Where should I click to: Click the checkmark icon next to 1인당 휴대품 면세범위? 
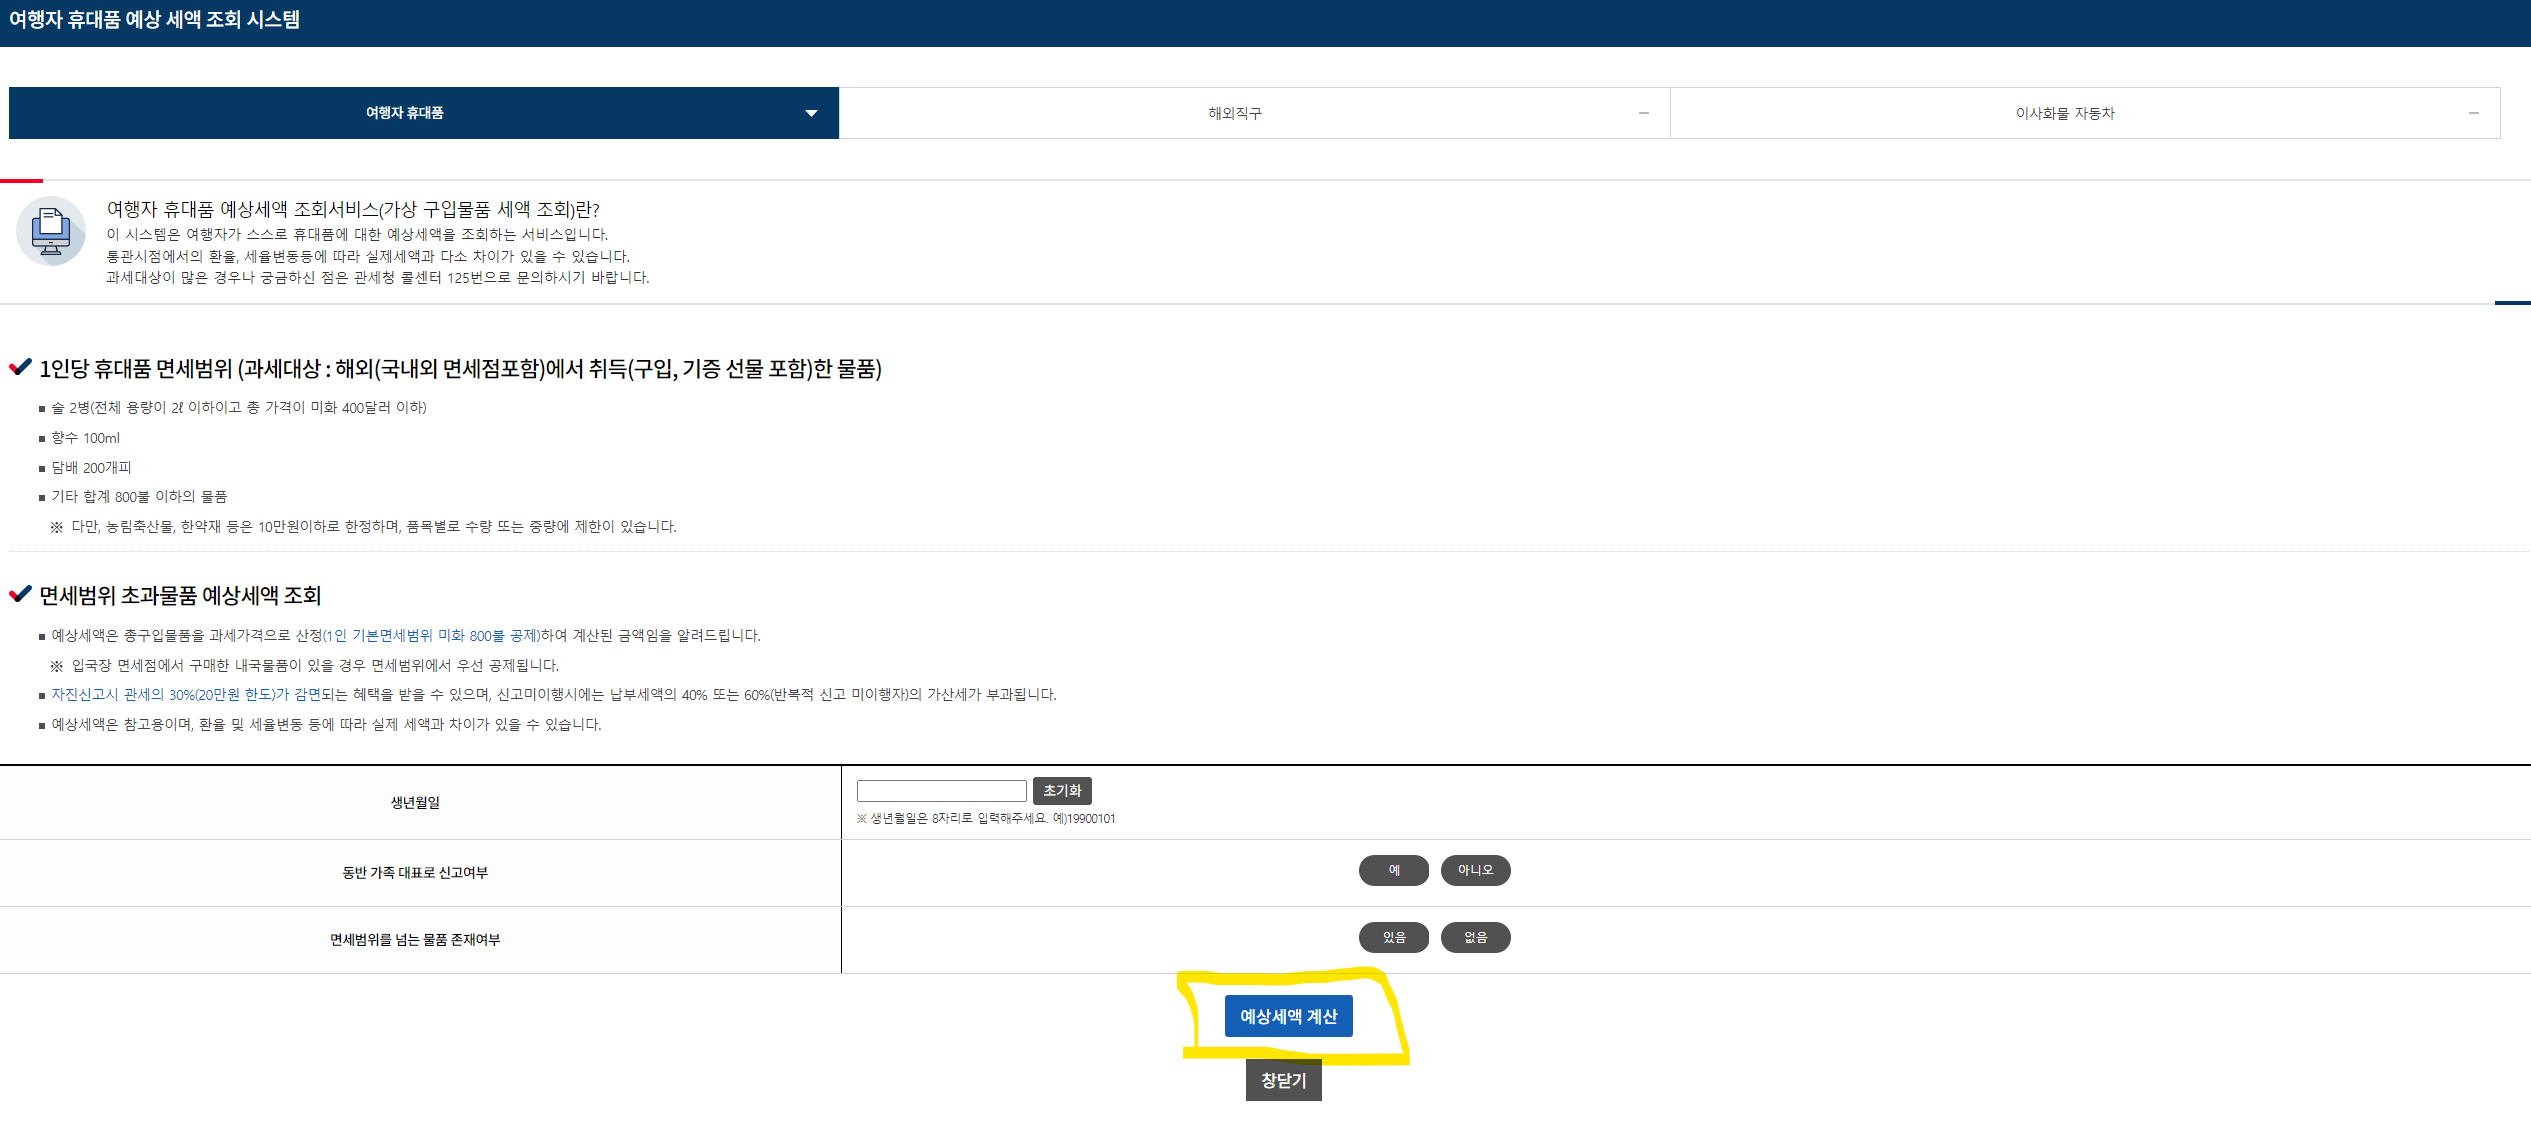tap(20, 367)
